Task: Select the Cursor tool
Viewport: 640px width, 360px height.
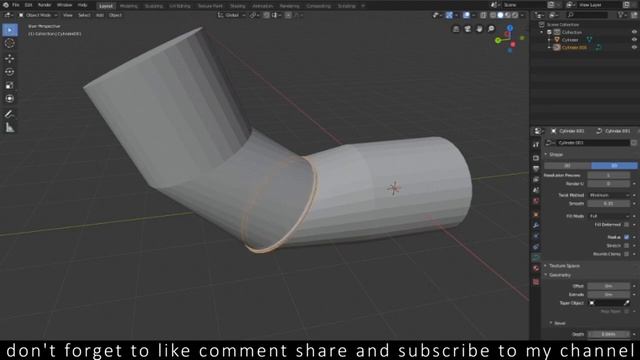Action: coord(10,44)
